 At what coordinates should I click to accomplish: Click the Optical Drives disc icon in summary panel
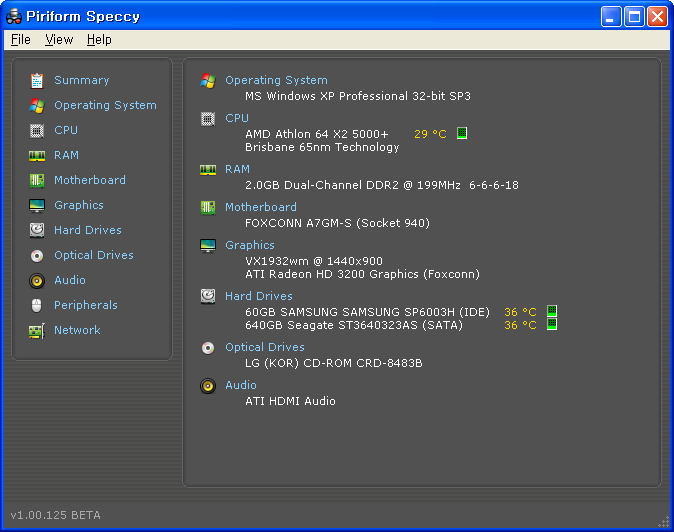[208, 348]
